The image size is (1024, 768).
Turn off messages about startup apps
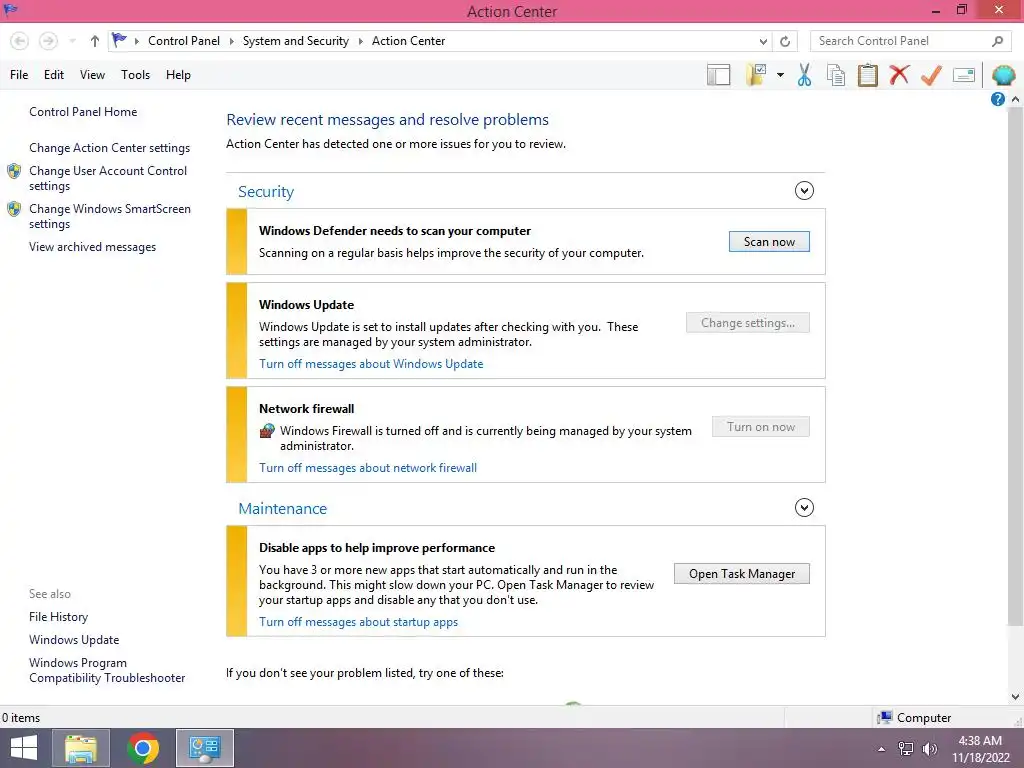(359, 622)
